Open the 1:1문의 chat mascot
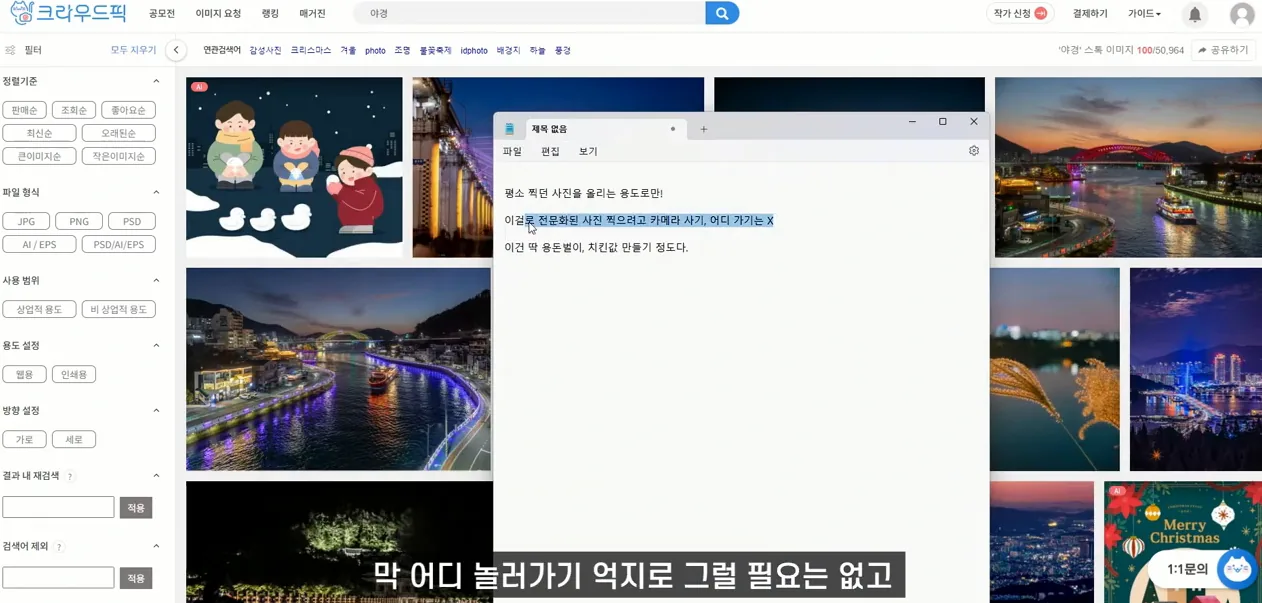Viewport: 1262px width, 603px height. [1237, 569]
